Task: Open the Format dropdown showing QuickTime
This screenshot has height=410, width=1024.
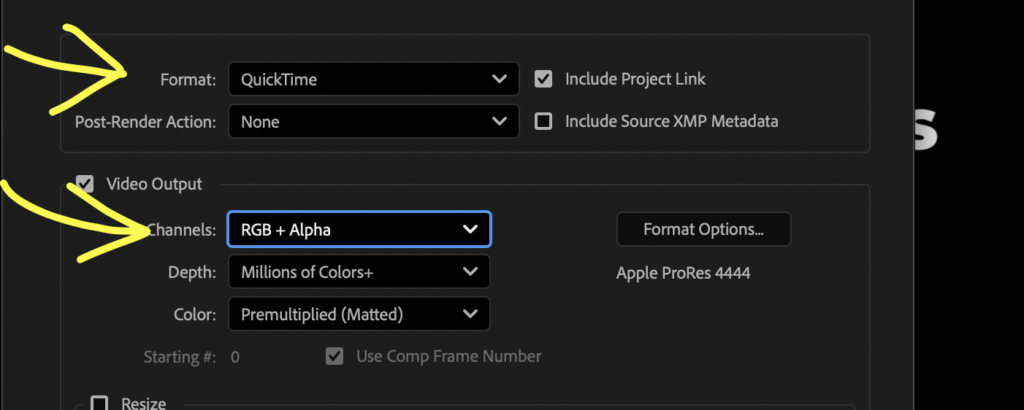Action: click(374, 79)
